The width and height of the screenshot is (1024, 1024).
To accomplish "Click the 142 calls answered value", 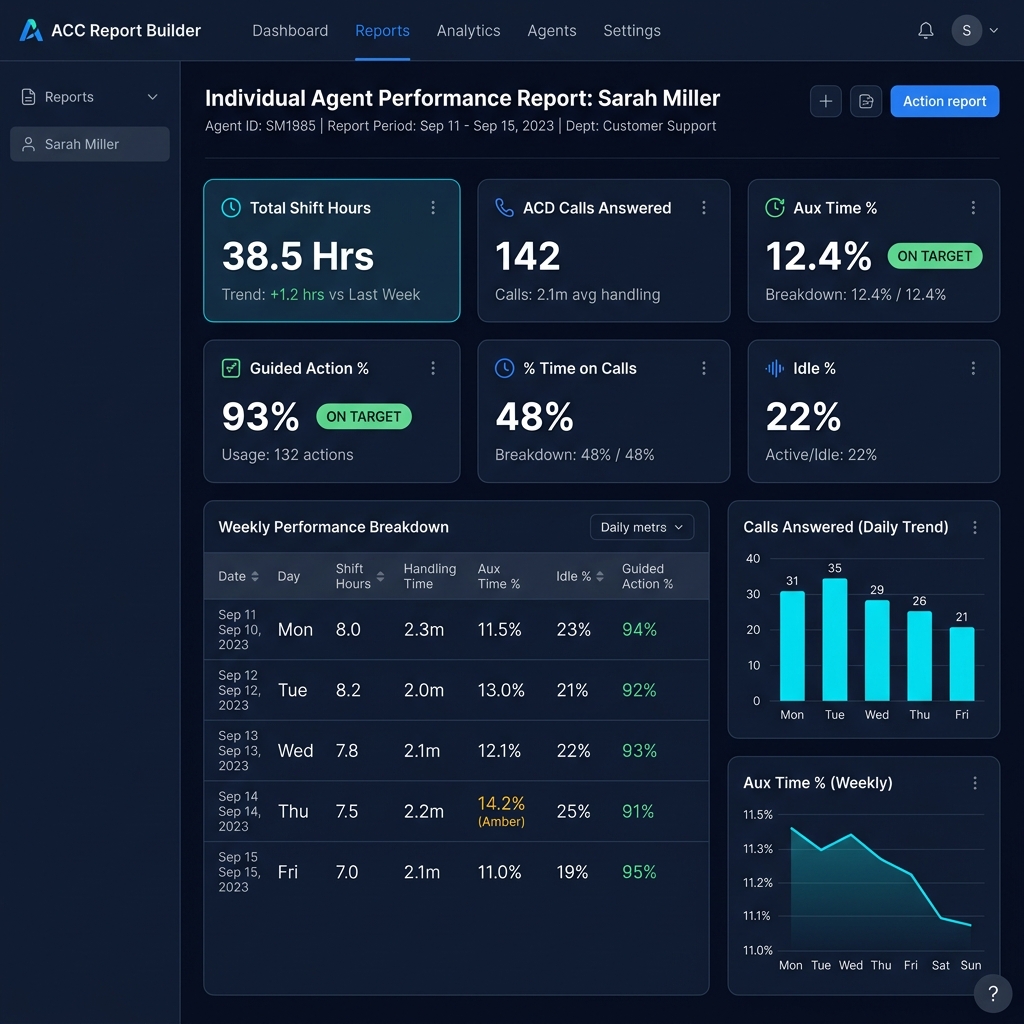I will 528,256.
